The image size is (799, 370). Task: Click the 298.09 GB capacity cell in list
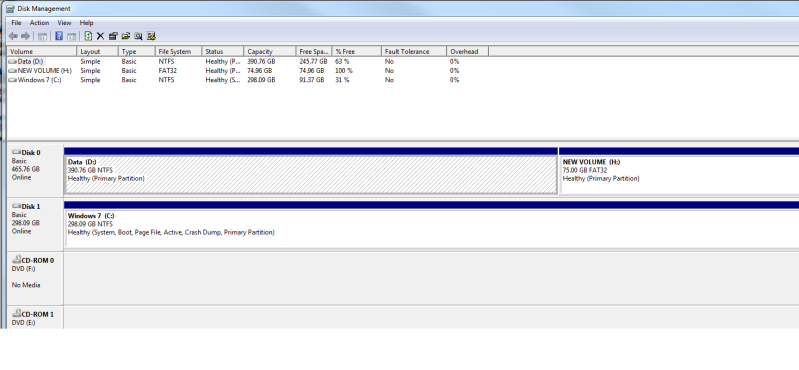pos(261,80)
